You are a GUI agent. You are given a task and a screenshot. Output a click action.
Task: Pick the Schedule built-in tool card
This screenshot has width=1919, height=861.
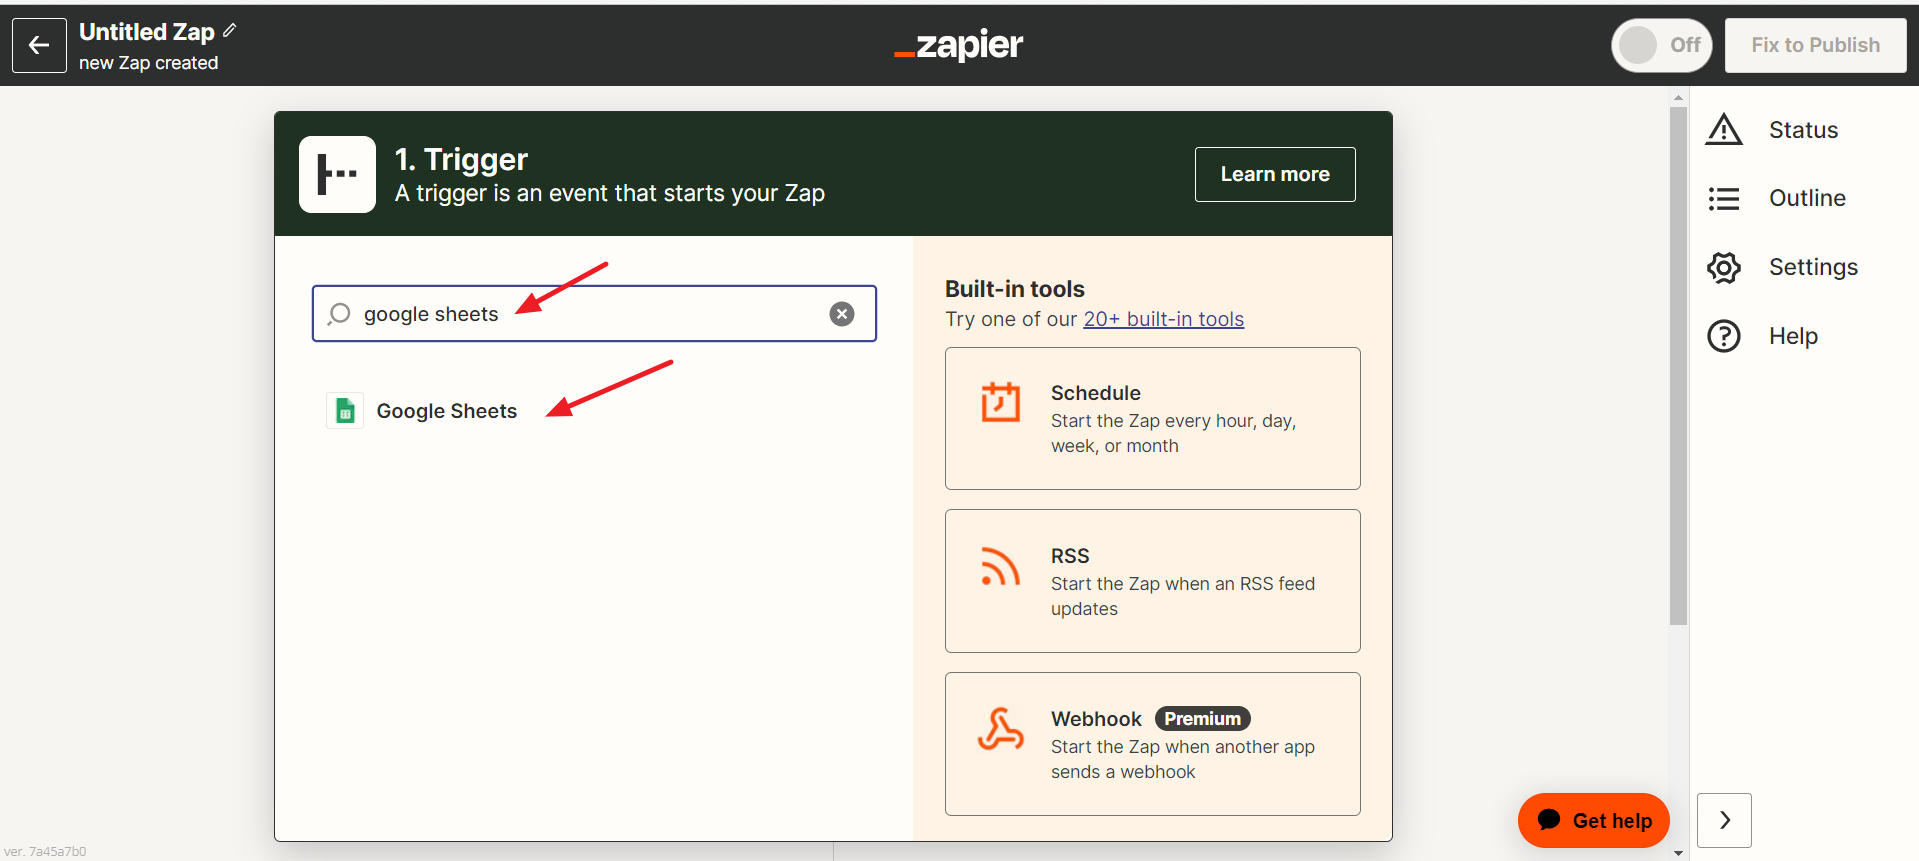1152,418
